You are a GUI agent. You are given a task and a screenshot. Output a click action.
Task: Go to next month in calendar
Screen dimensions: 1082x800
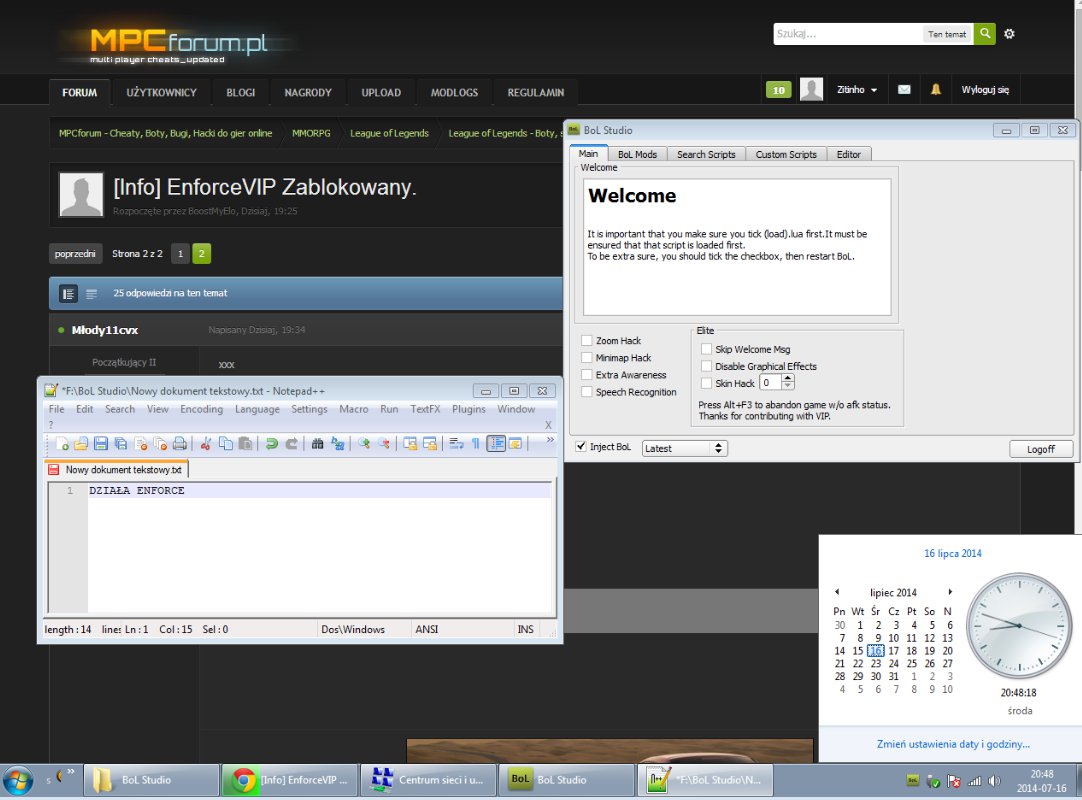pyautogui.click(x=950, y=592)
